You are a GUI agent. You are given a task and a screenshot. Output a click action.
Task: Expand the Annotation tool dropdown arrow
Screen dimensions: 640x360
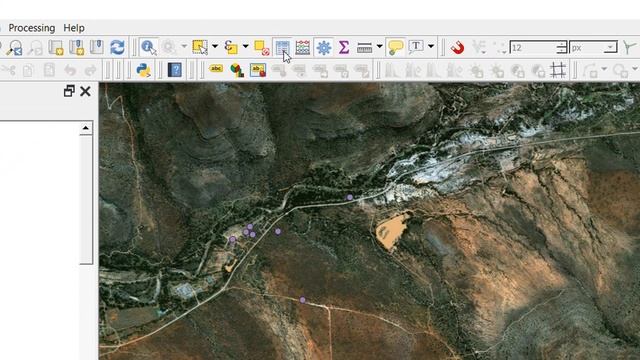[x=431, y=46]
